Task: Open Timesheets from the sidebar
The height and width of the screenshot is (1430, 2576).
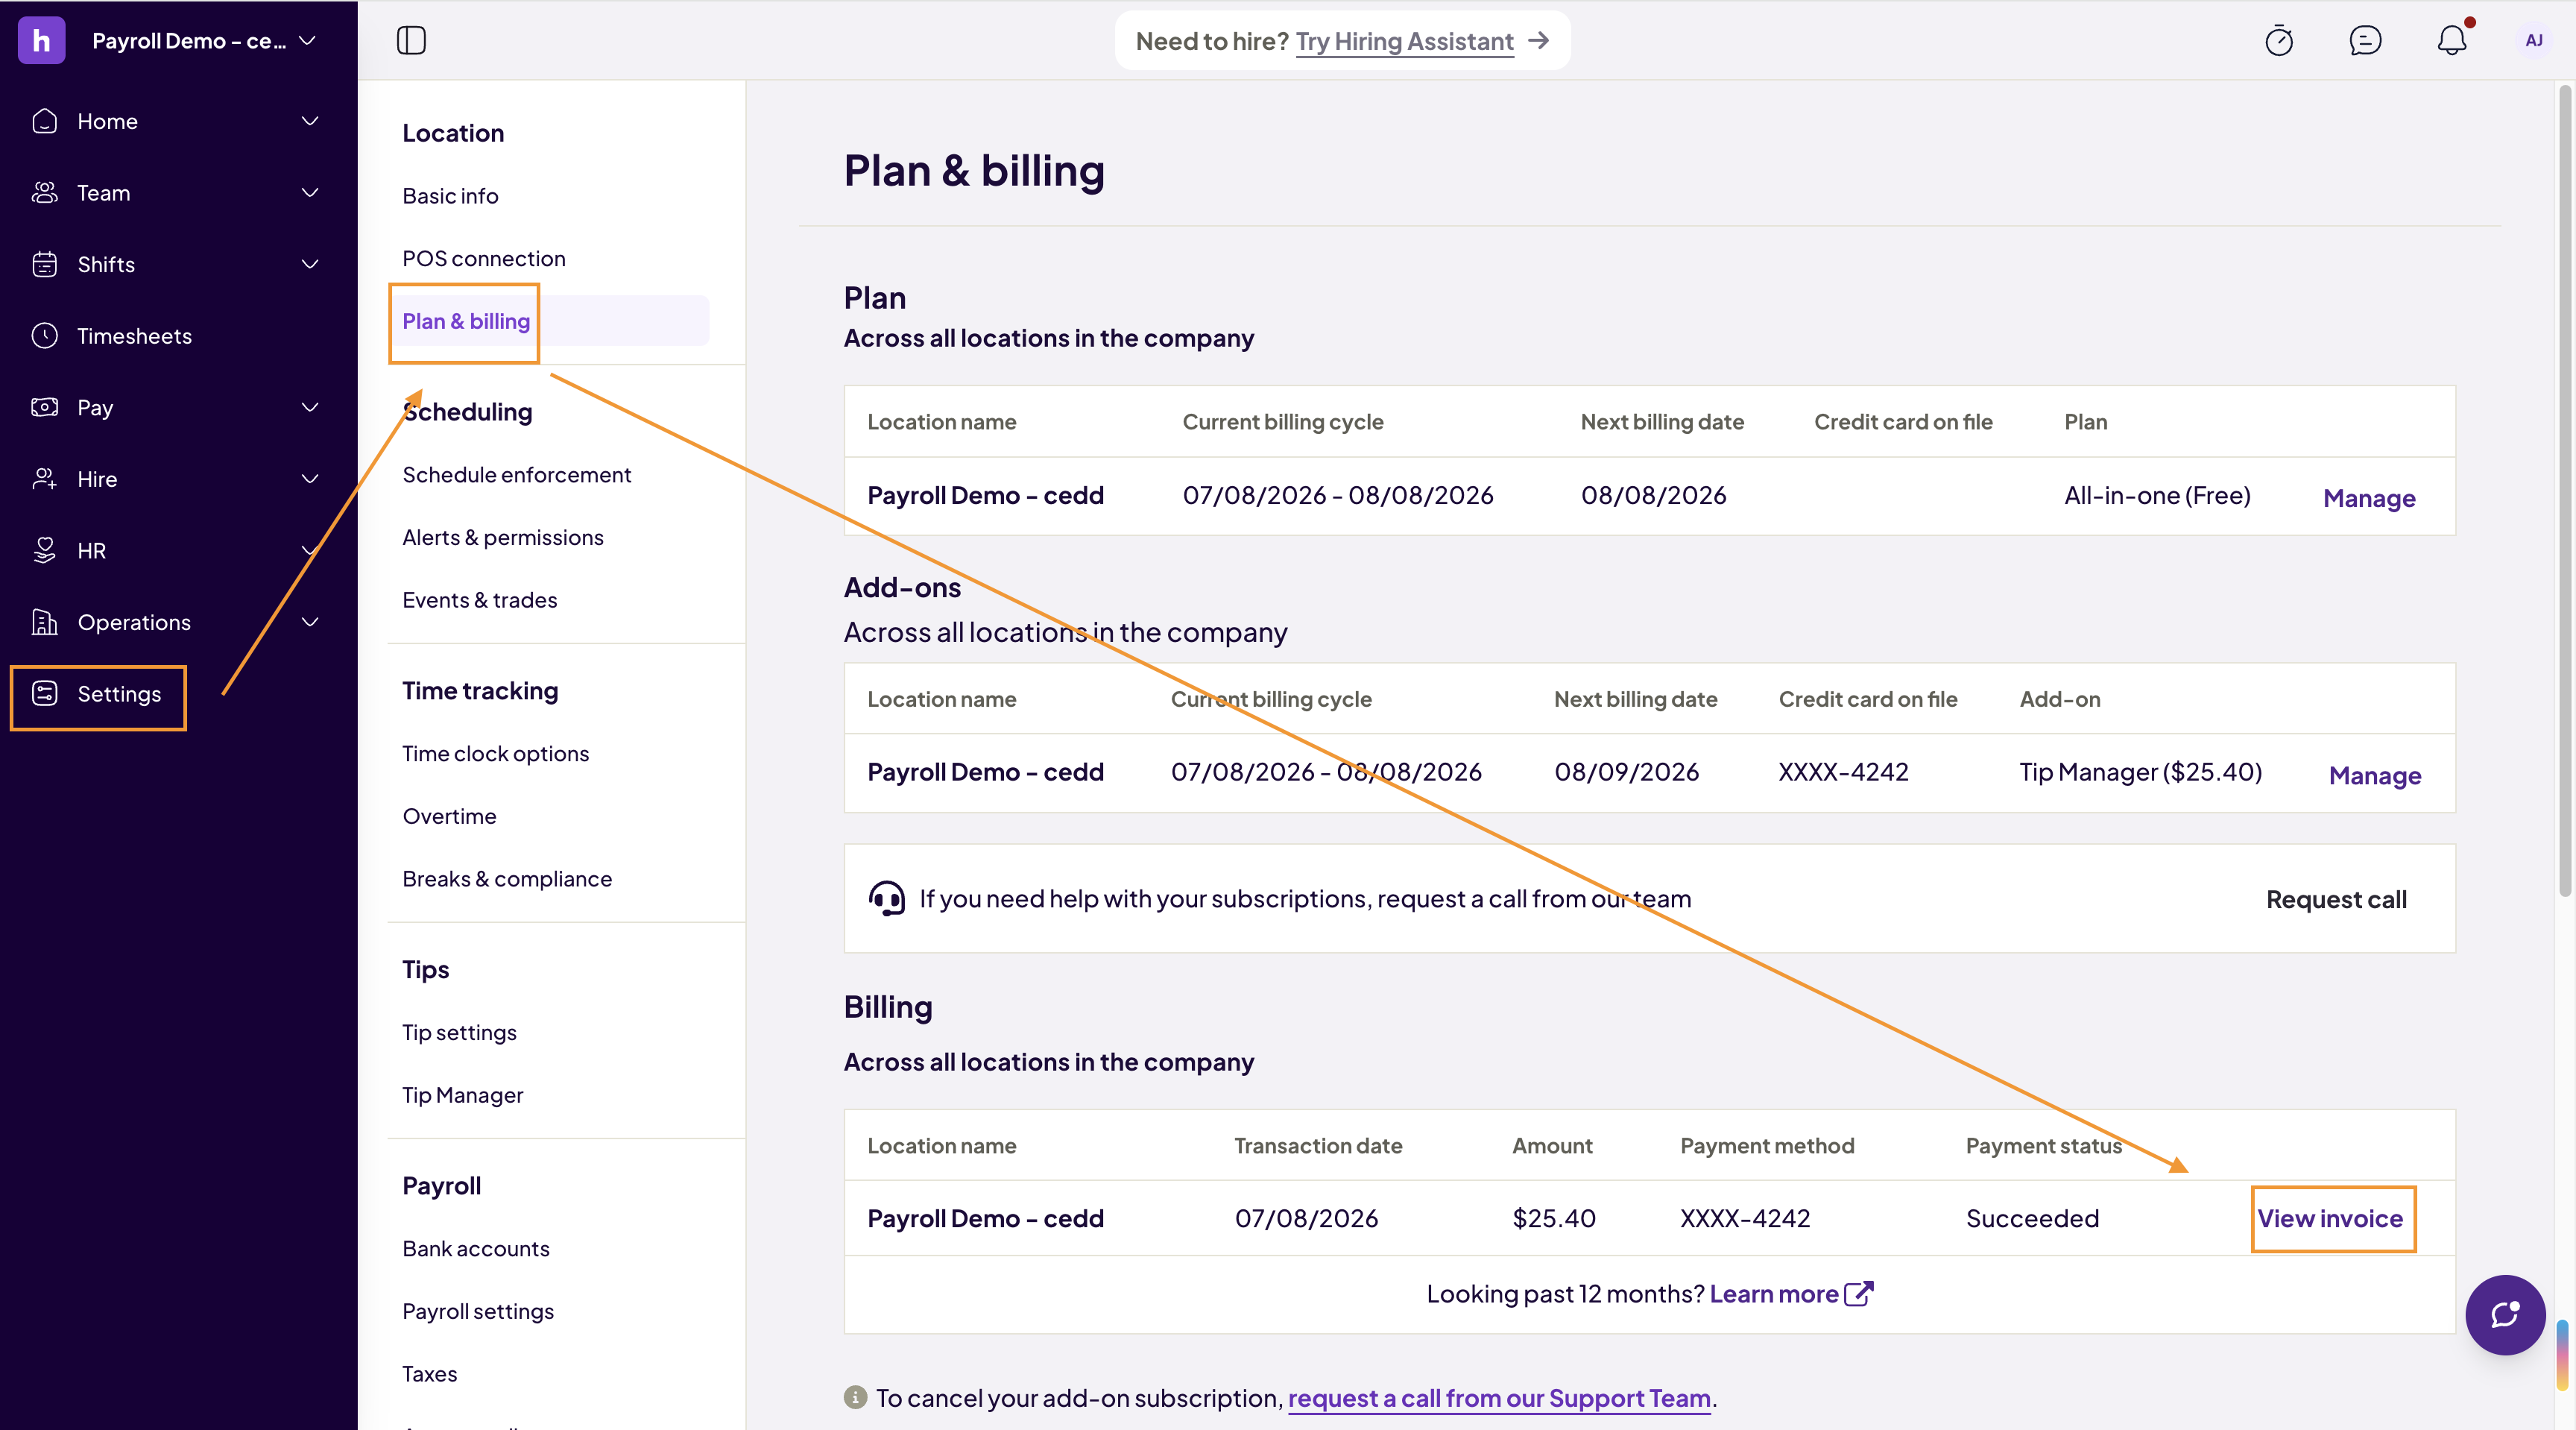Action: click(x=134, y=336)
